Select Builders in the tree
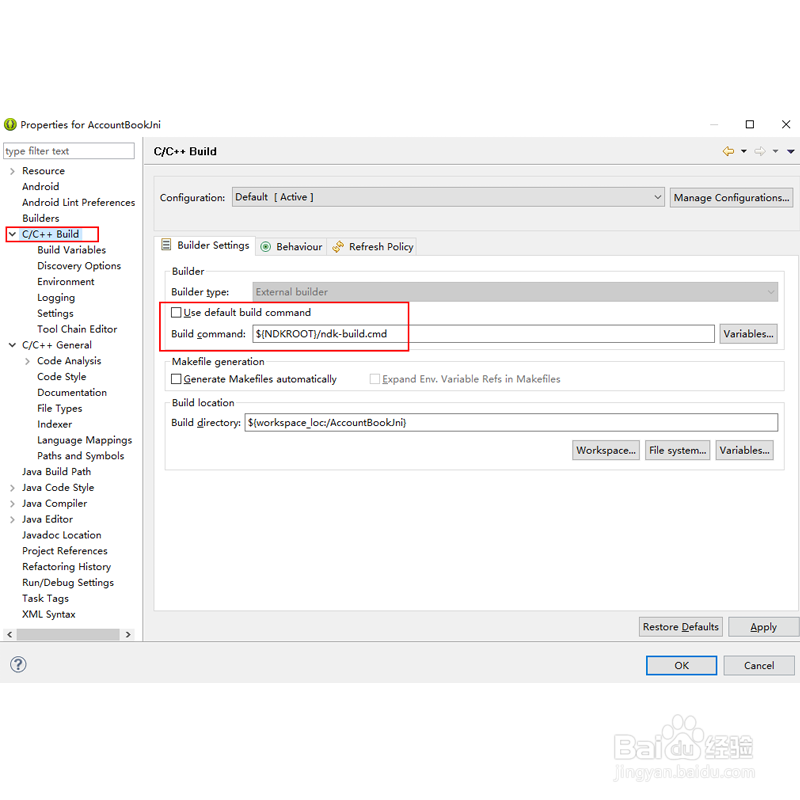The width and height of the screenshot is (800, 800). (40, 218)
